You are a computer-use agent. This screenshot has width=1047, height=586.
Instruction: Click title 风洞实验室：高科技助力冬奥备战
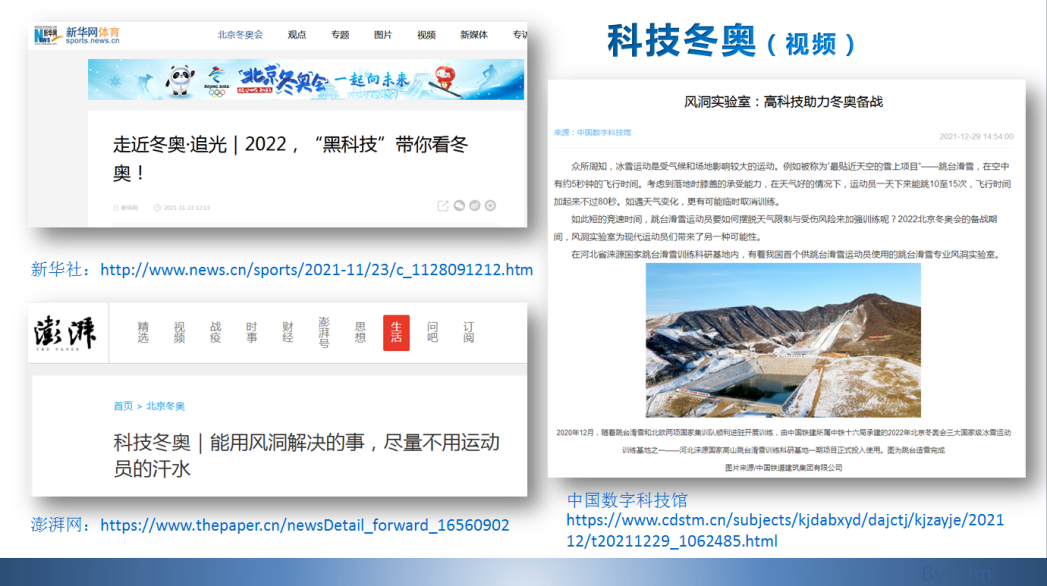point(783,102)
